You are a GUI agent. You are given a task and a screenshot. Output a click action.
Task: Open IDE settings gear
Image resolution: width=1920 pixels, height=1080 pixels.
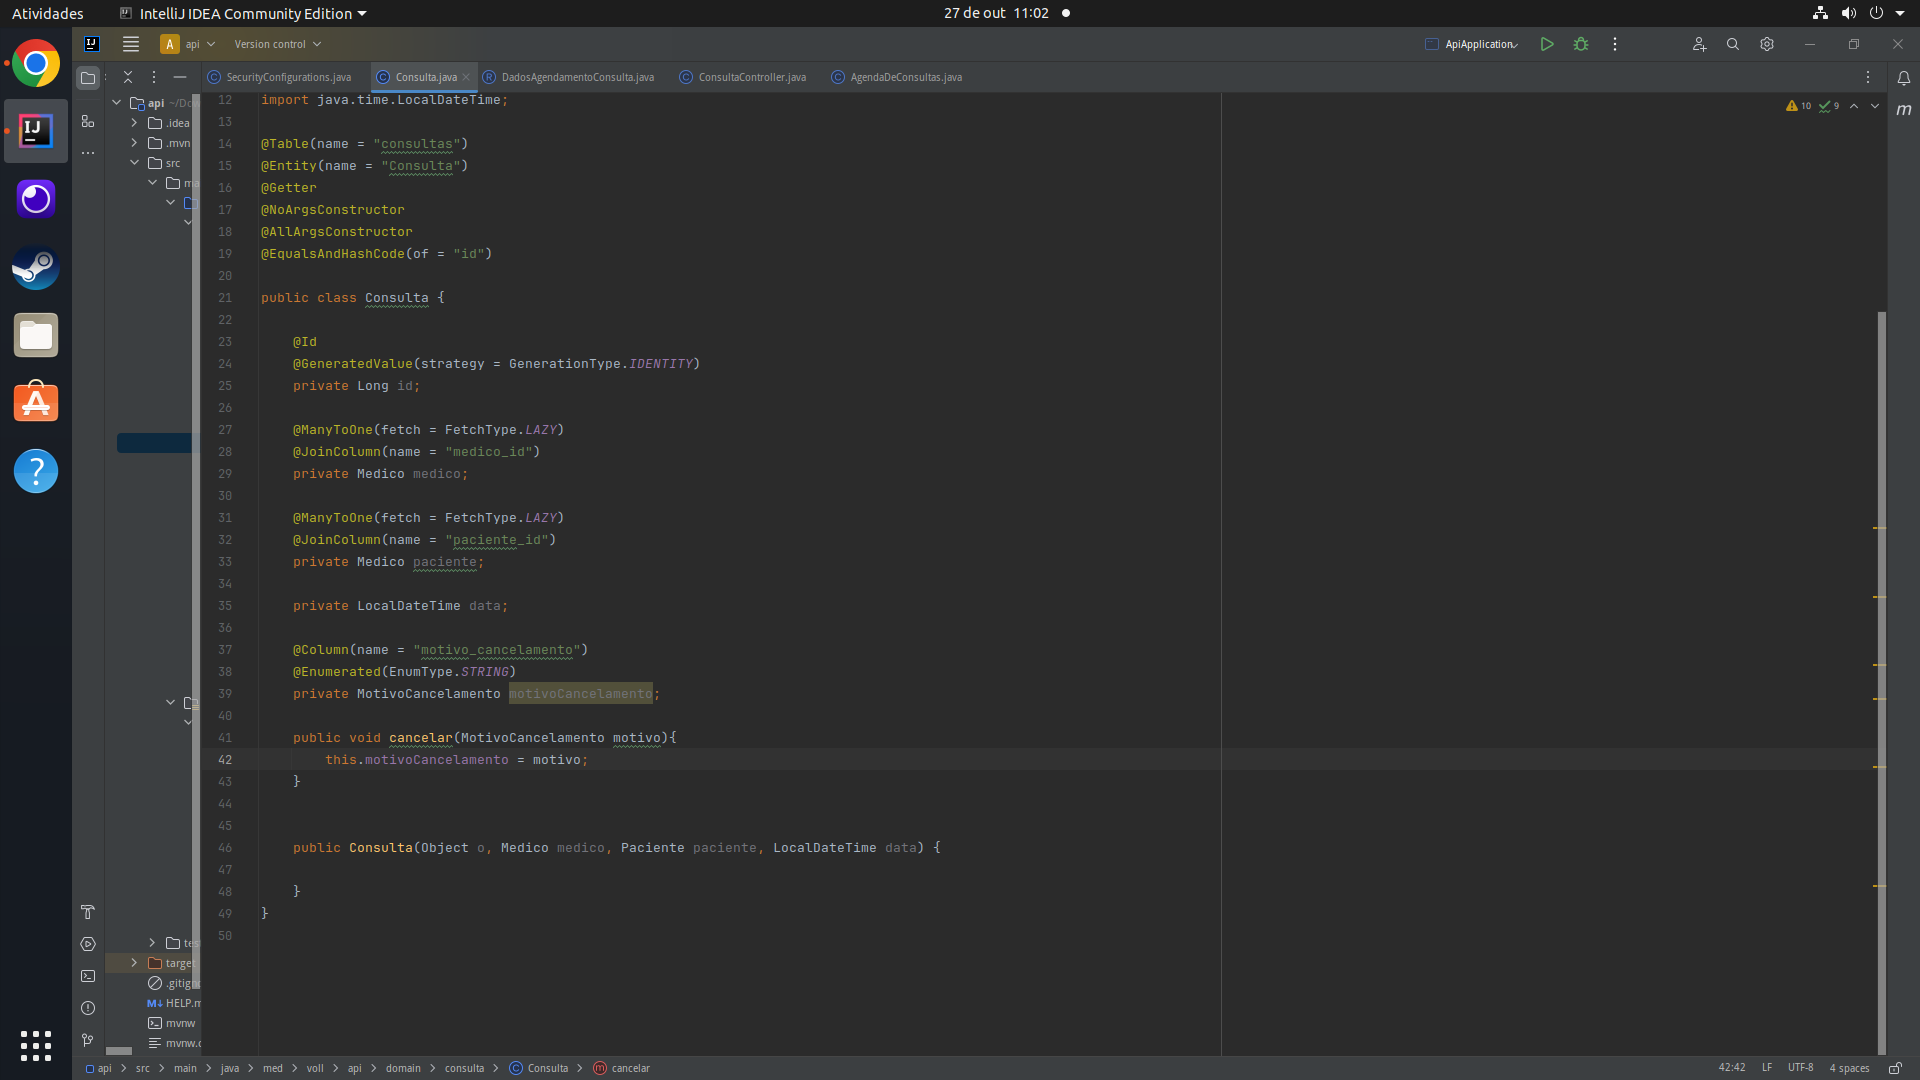click(x=1767, y=44)
